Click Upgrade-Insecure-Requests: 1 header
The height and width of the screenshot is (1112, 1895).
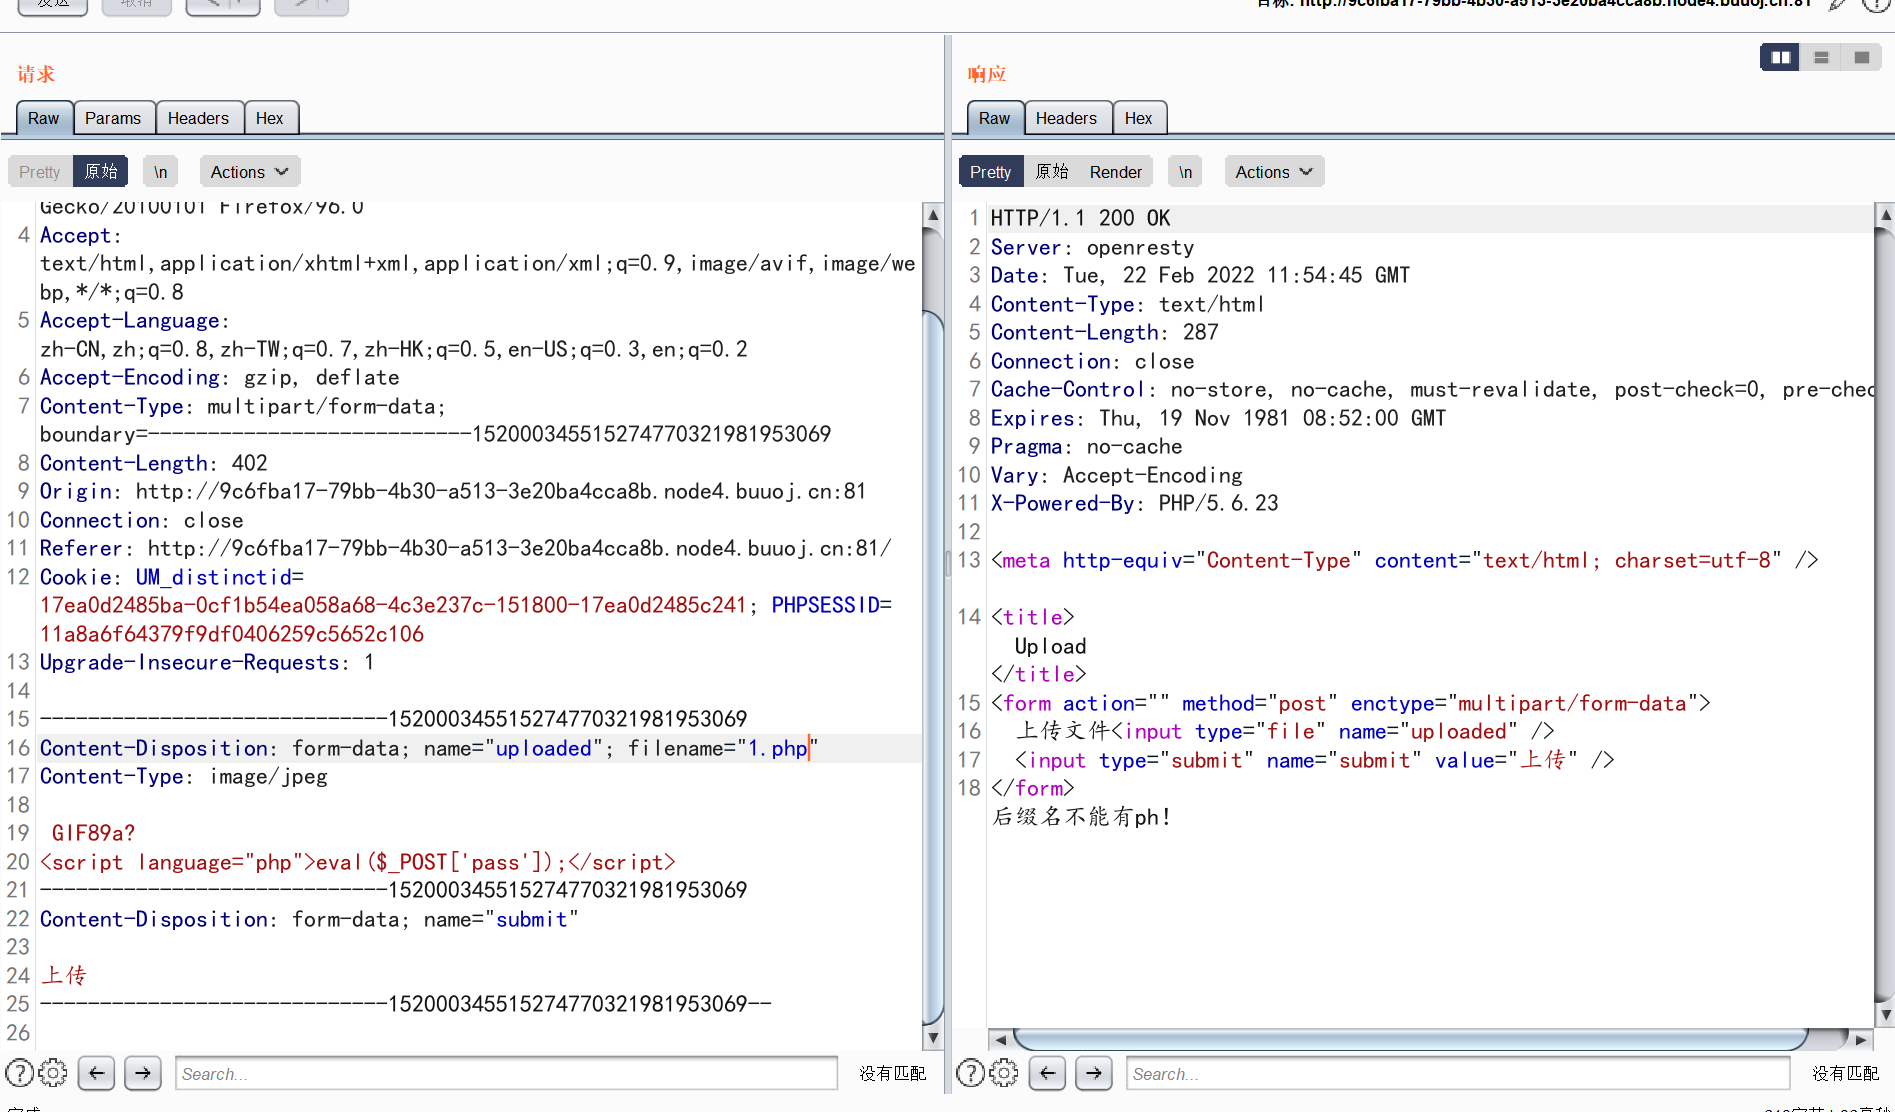pos(207,662)
